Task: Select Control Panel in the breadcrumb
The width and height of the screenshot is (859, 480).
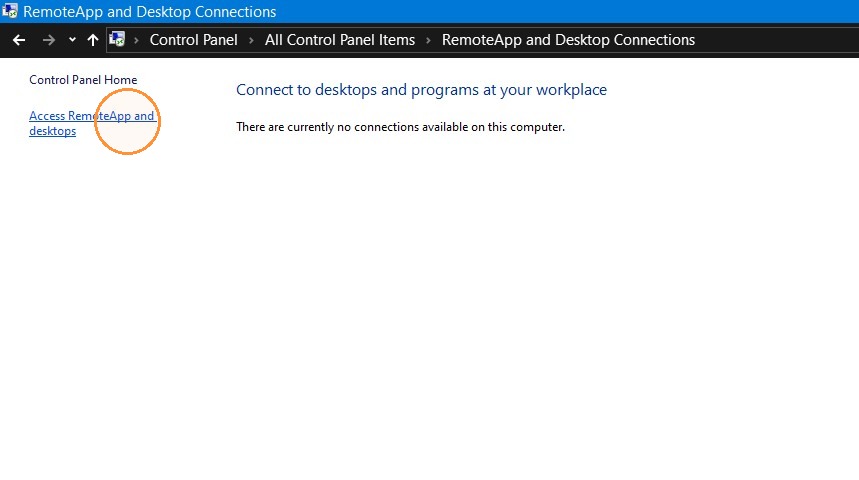Action: 193,40
